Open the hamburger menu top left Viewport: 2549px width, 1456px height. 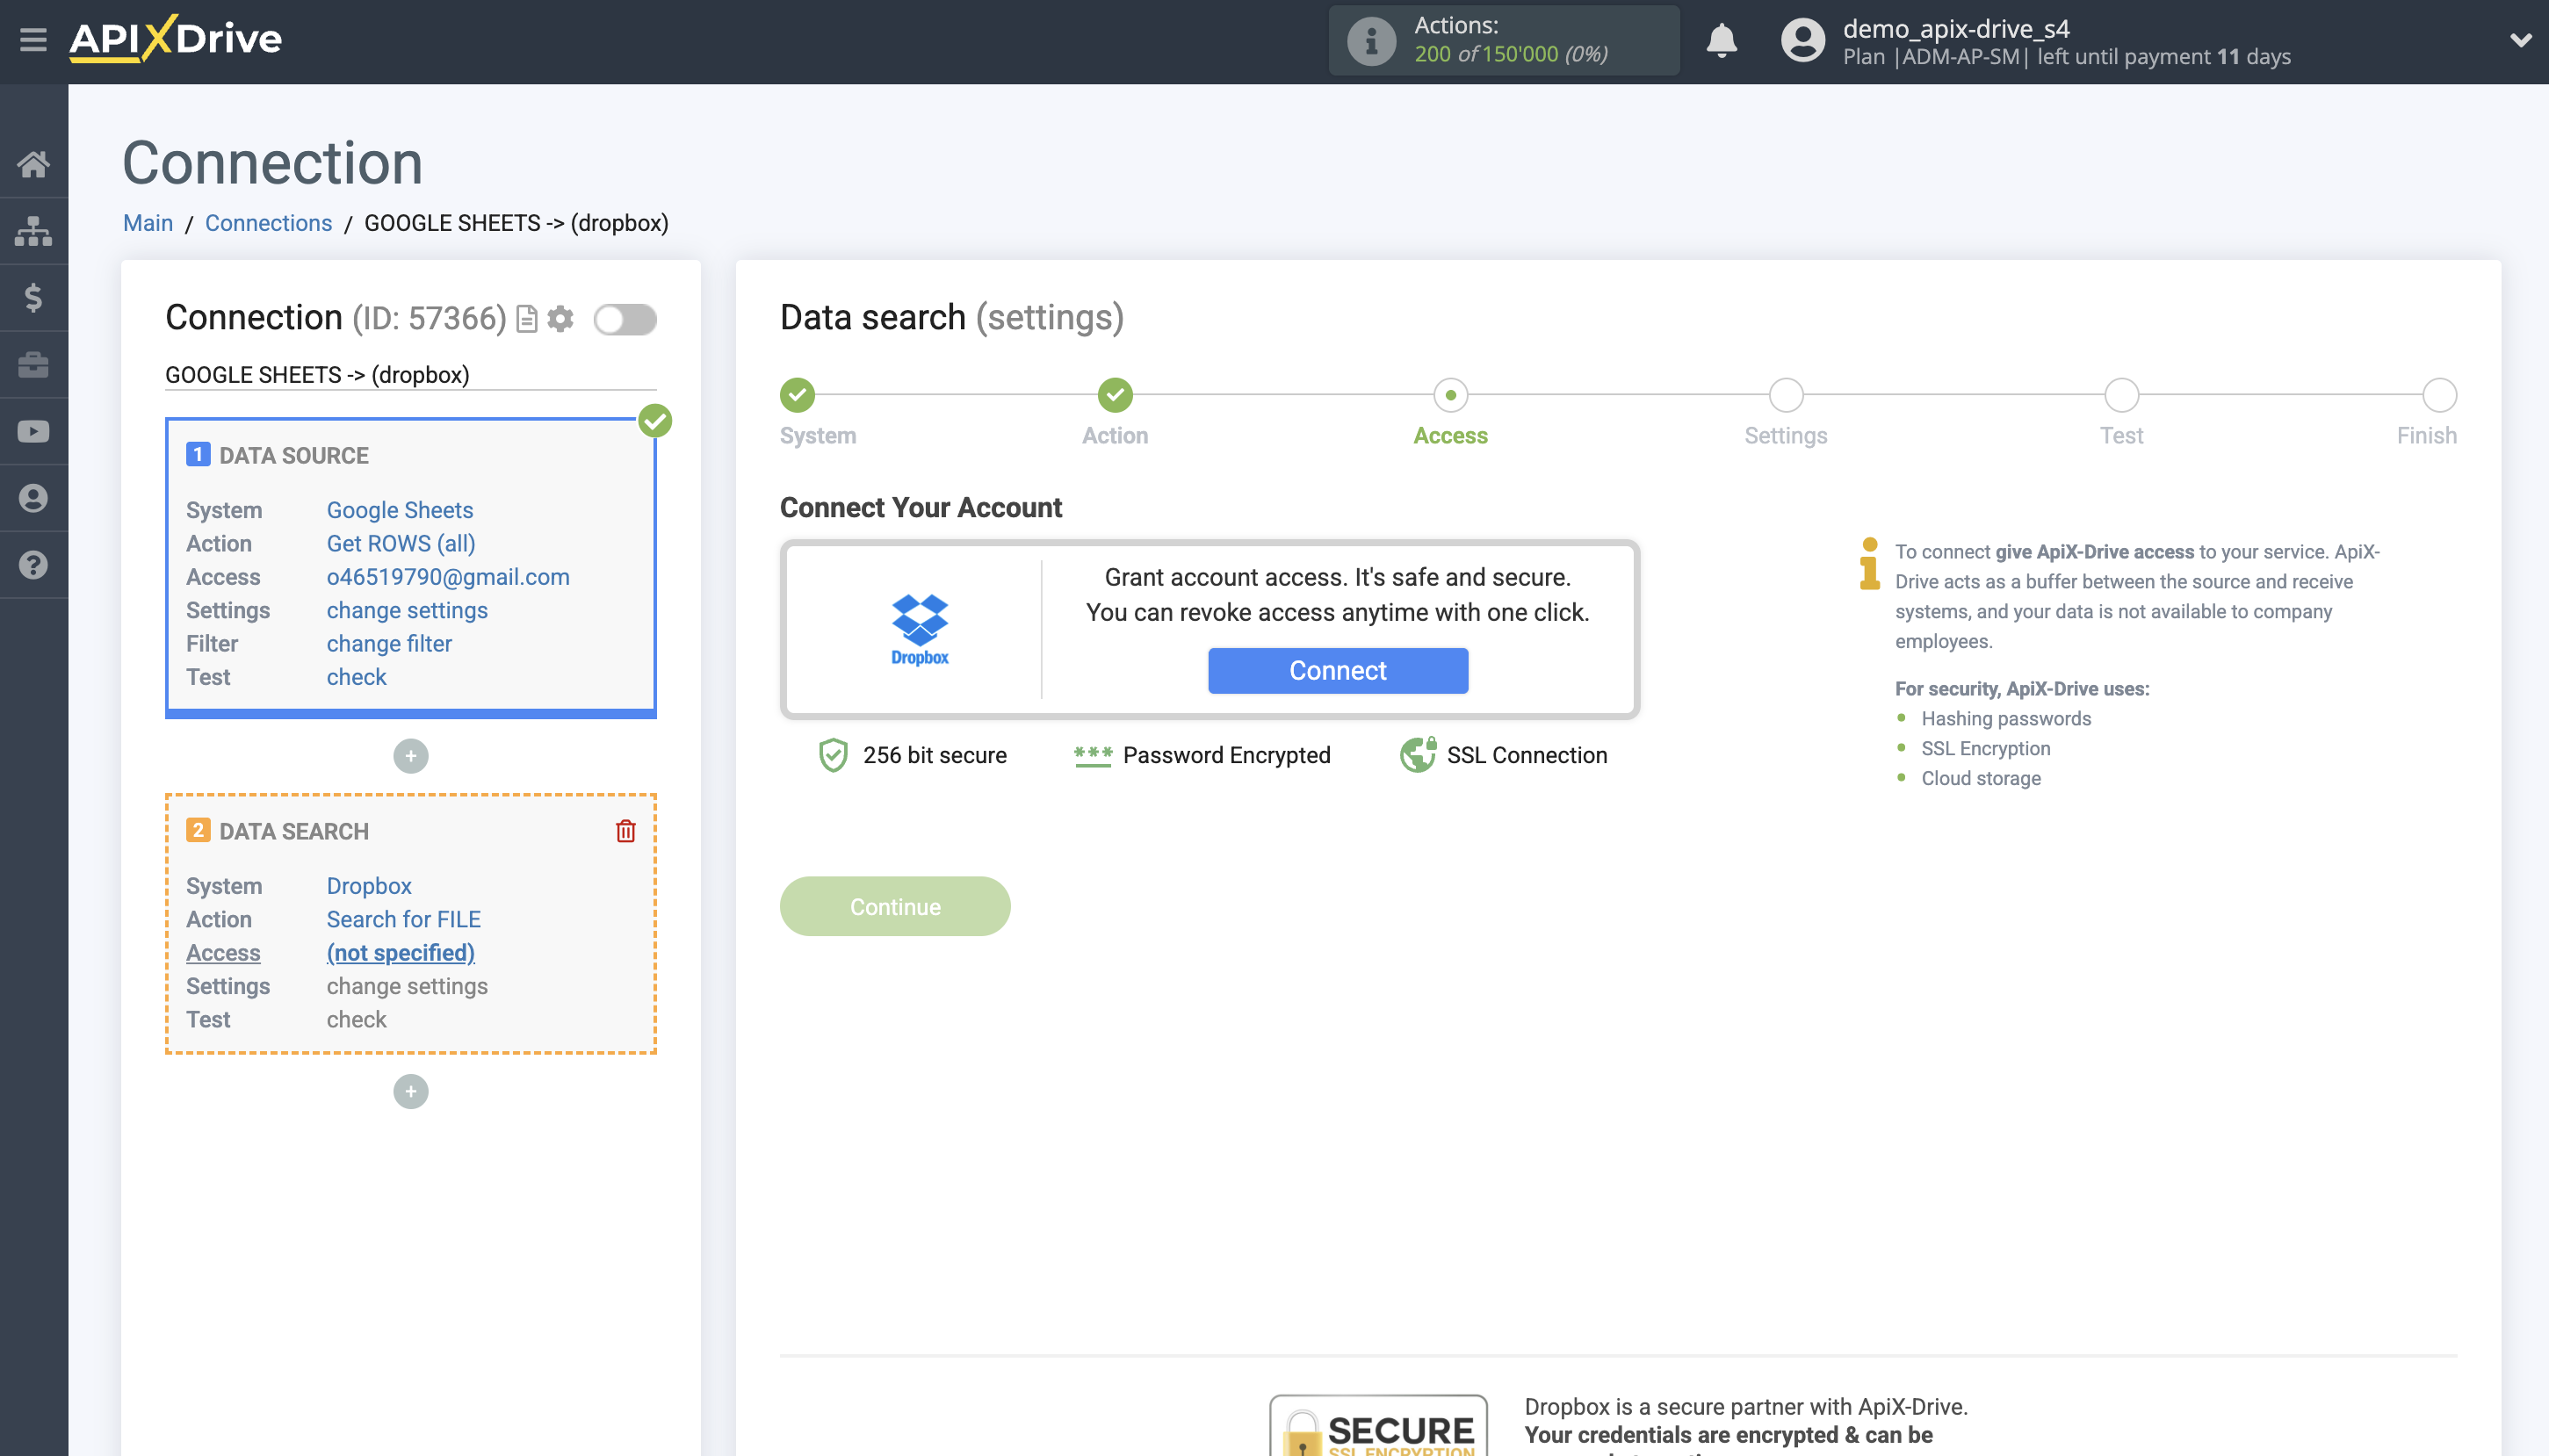(34, 40)
